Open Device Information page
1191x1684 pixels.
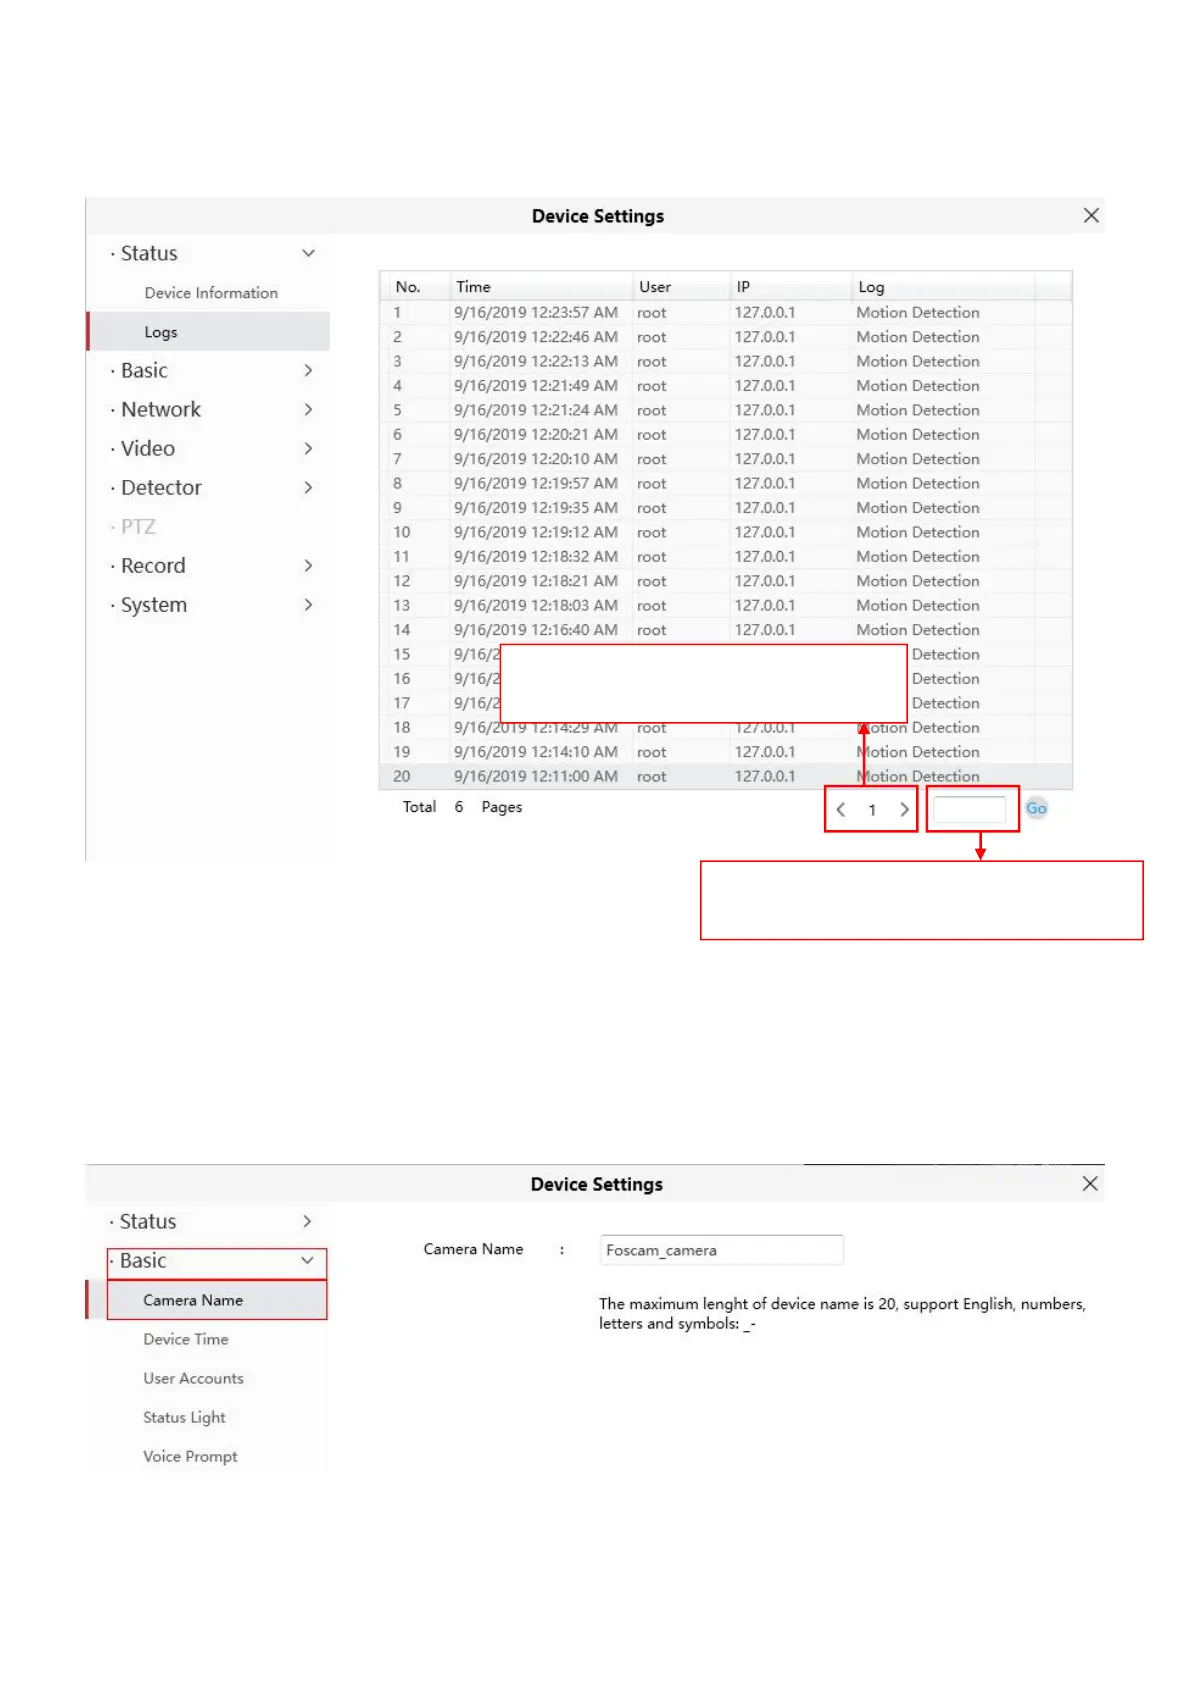click(x=211, y=292)
